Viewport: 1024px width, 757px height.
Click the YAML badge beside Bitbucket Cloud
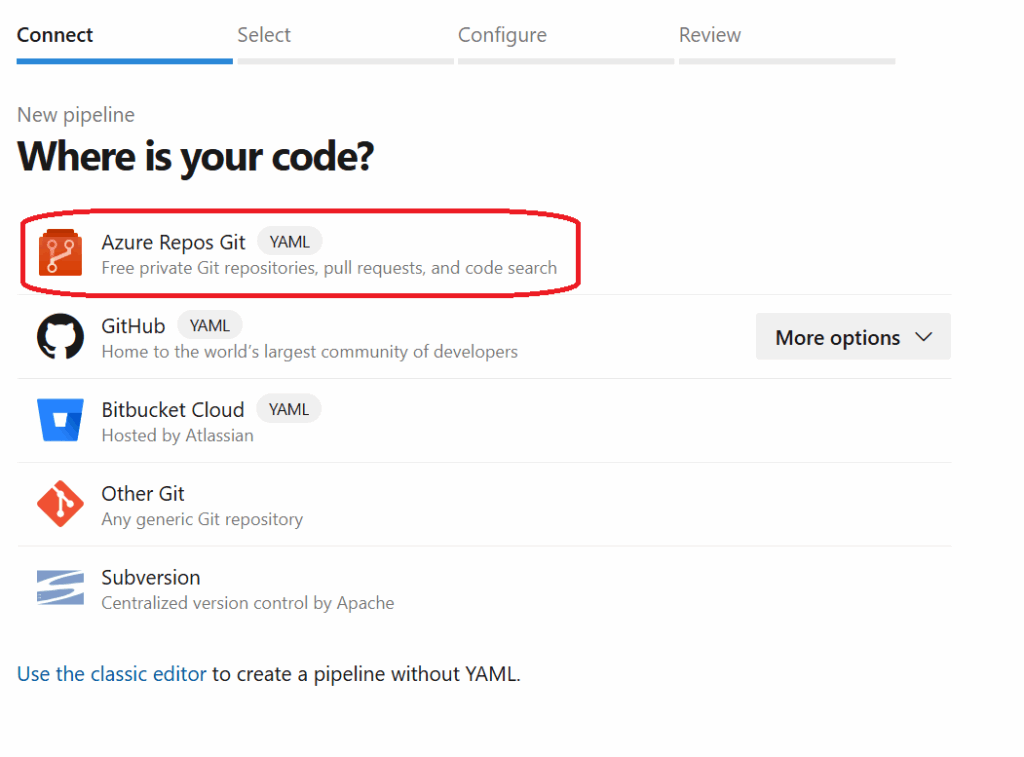coord(289,410)
